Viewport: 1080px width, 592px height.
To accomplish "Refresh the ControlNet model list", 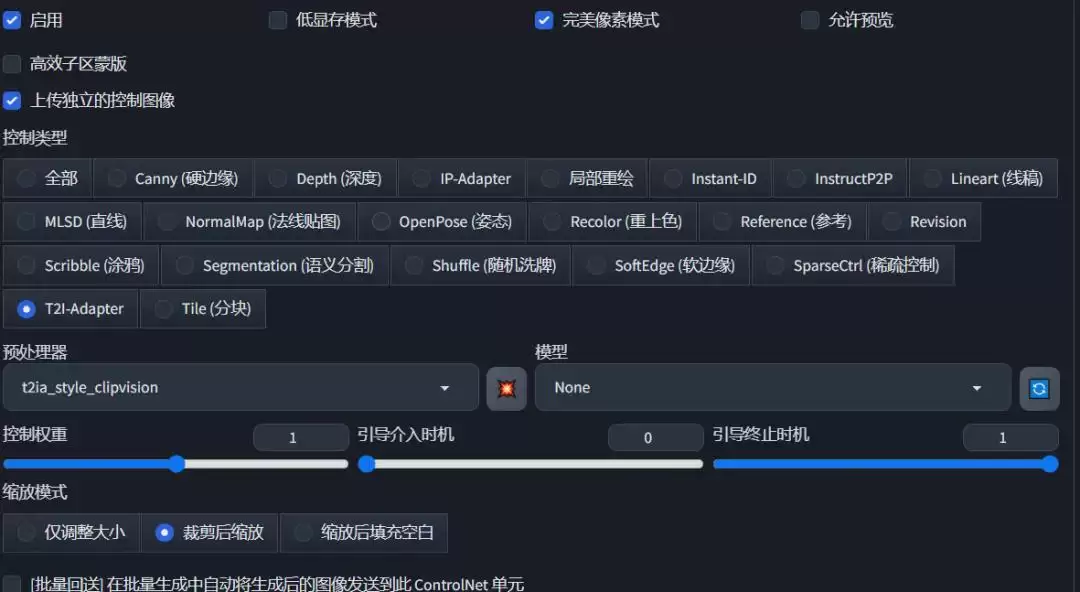I will pos(1039,388).
